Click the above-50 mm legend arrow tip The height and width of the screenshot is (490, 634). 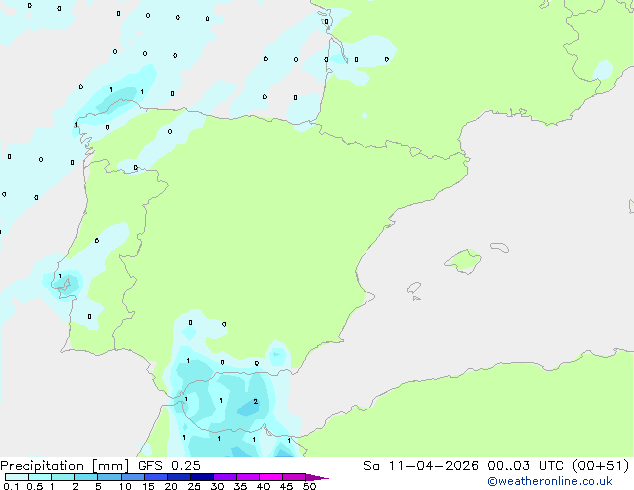317,477
